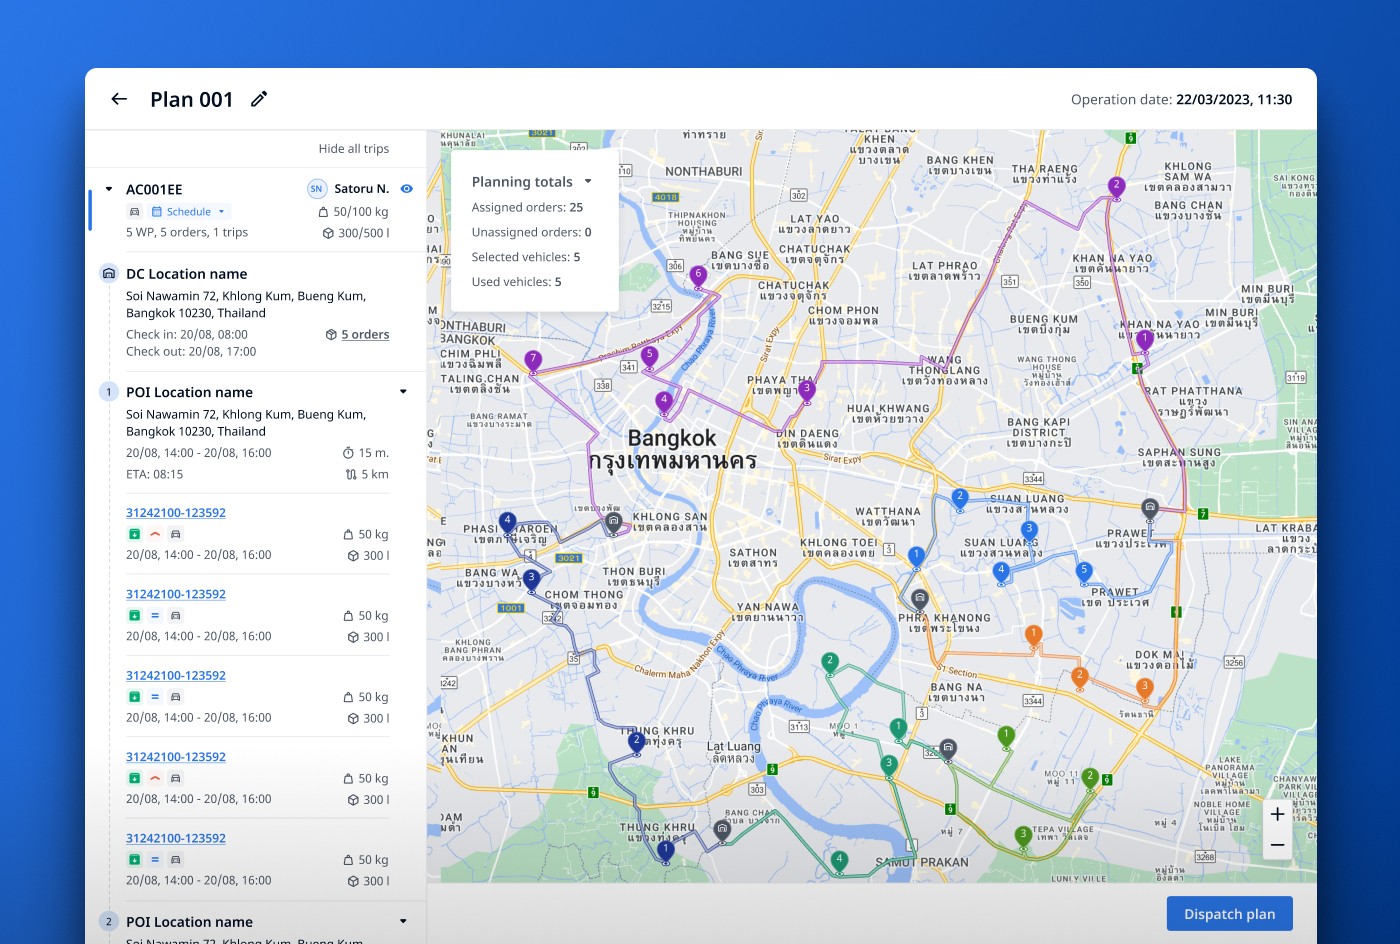Click Hide all trips
1400x944 pixels.
pos(354,149)
